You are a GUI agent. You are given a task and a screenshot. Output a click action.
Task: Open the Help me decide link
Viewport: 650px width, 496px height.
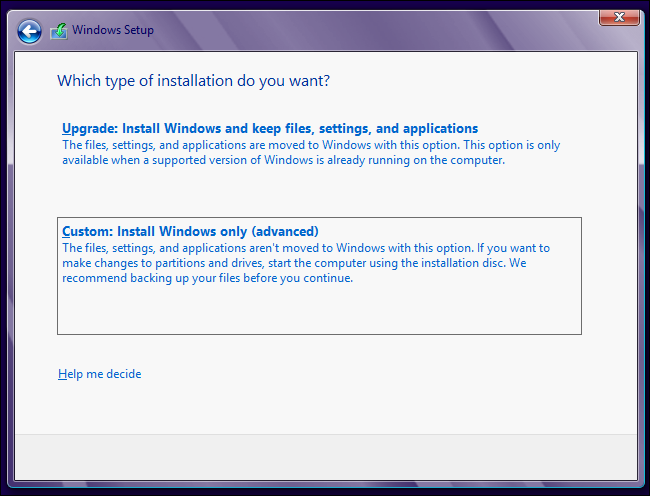coord(100,374)
